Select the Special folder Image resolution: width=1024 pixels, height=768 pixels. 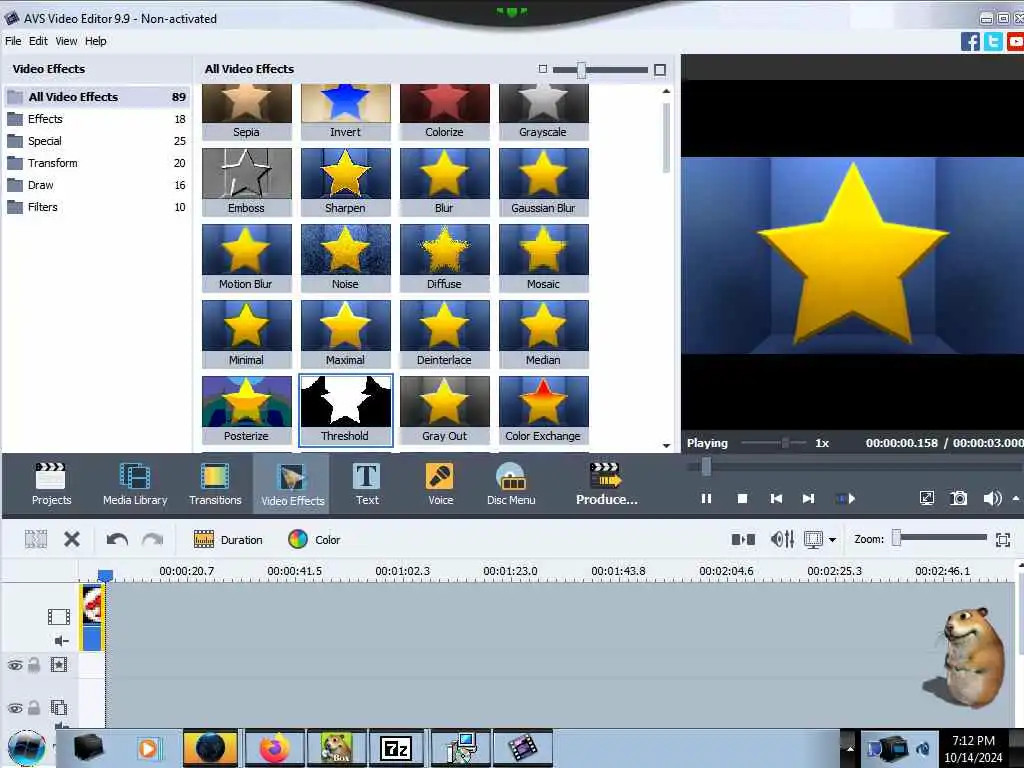[97, 141]
